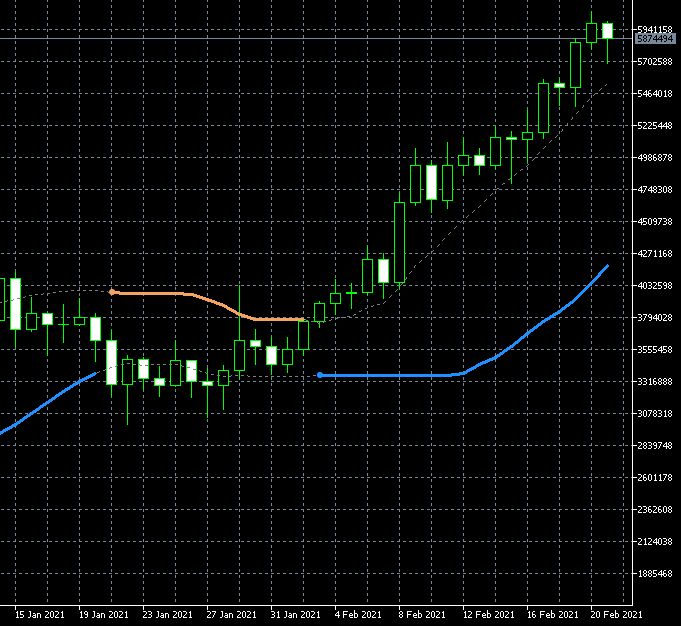Click the 31 Jan 2021 date label

pos(295,614)
